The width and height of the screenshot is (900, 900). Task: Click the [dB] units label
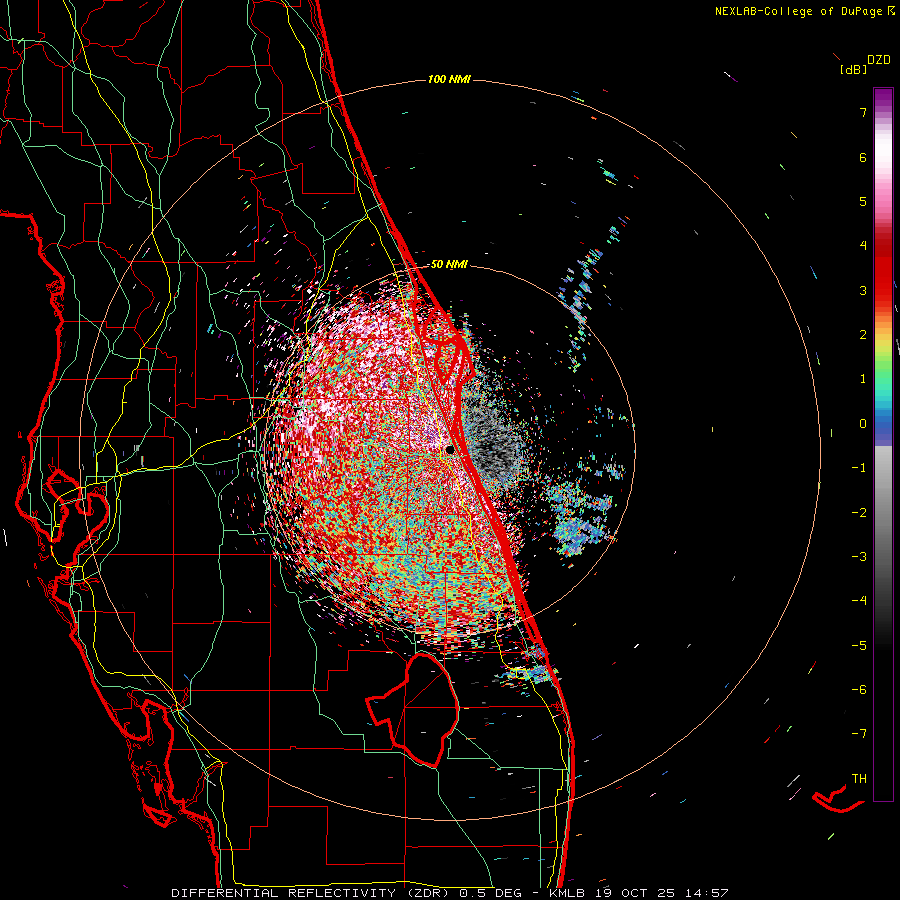click(853, 70)
